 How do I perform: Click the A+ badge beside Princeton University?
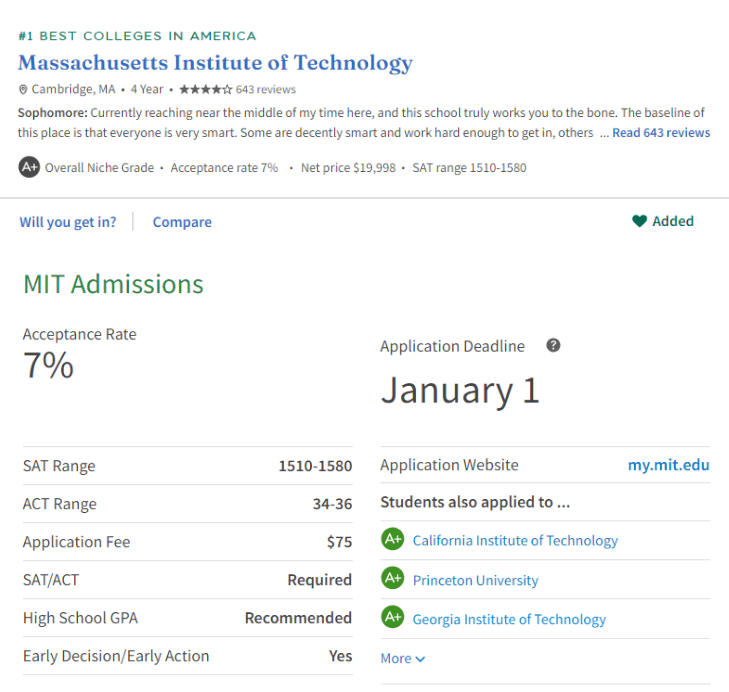tap(393, 578)
